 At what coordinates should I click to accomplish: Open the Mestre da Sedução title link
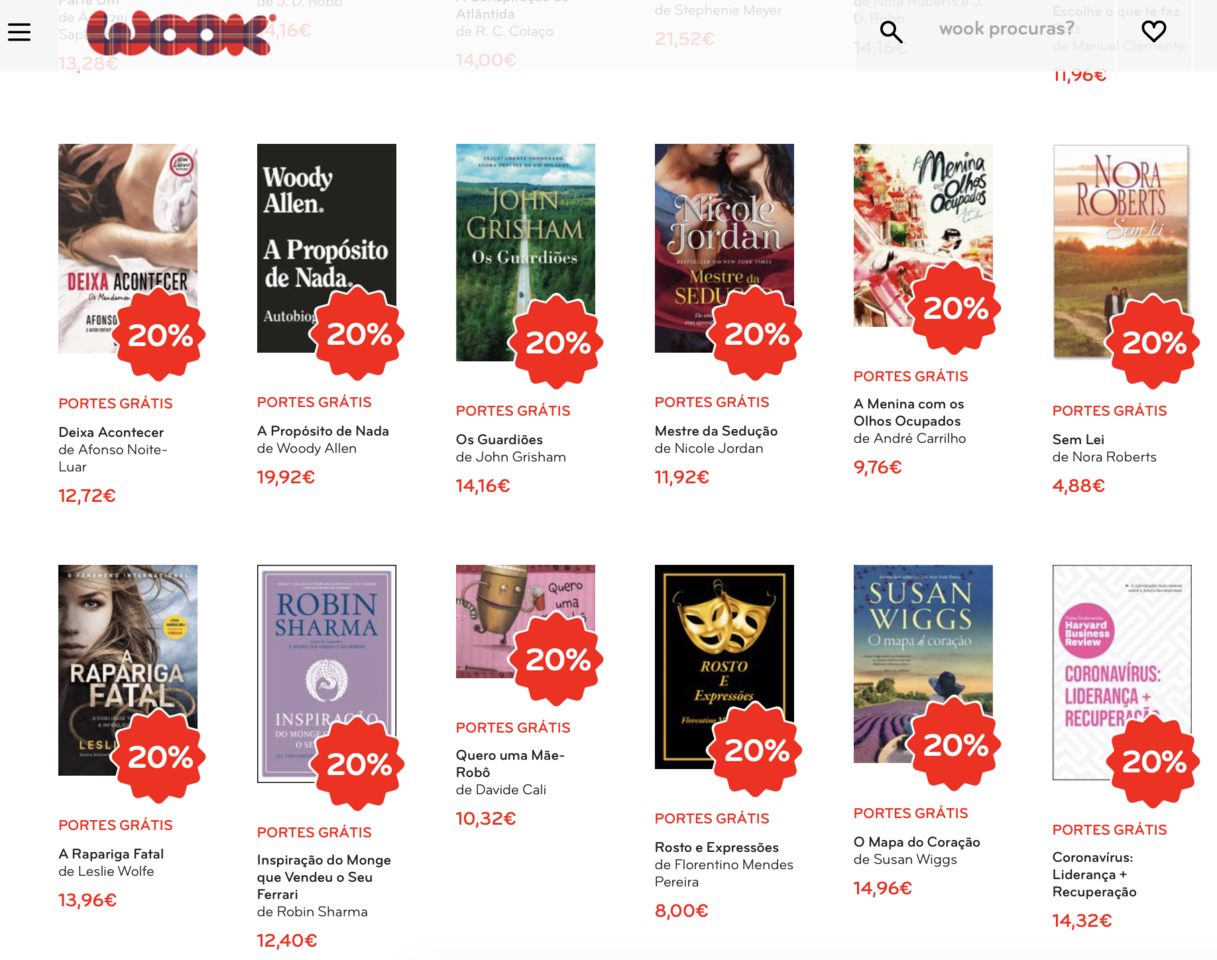tap(715, 431)
